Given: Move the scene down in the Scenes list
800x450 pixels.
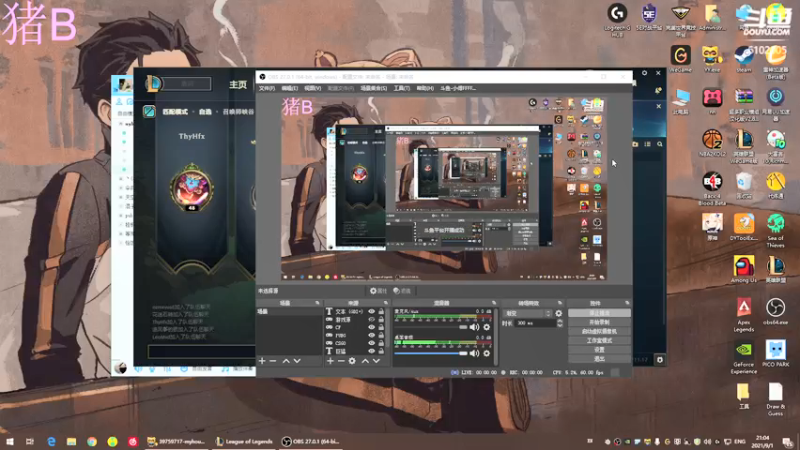Looking at the screenshot, I should [297, 361].
